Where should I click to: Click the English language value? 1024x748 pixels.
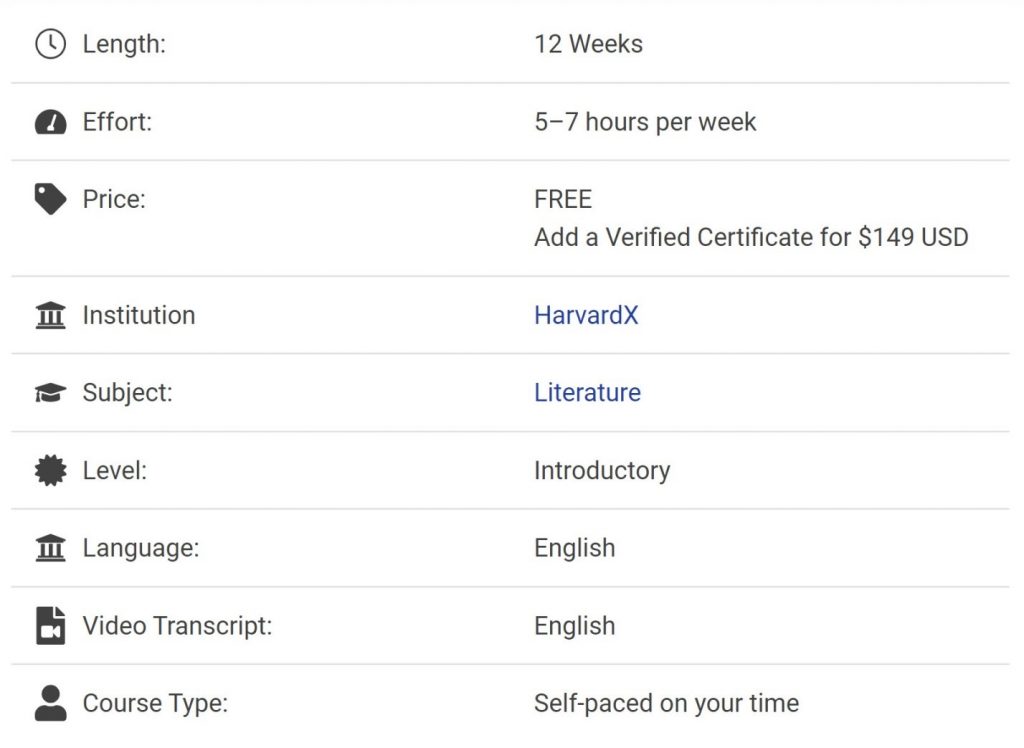coord(575,548)
